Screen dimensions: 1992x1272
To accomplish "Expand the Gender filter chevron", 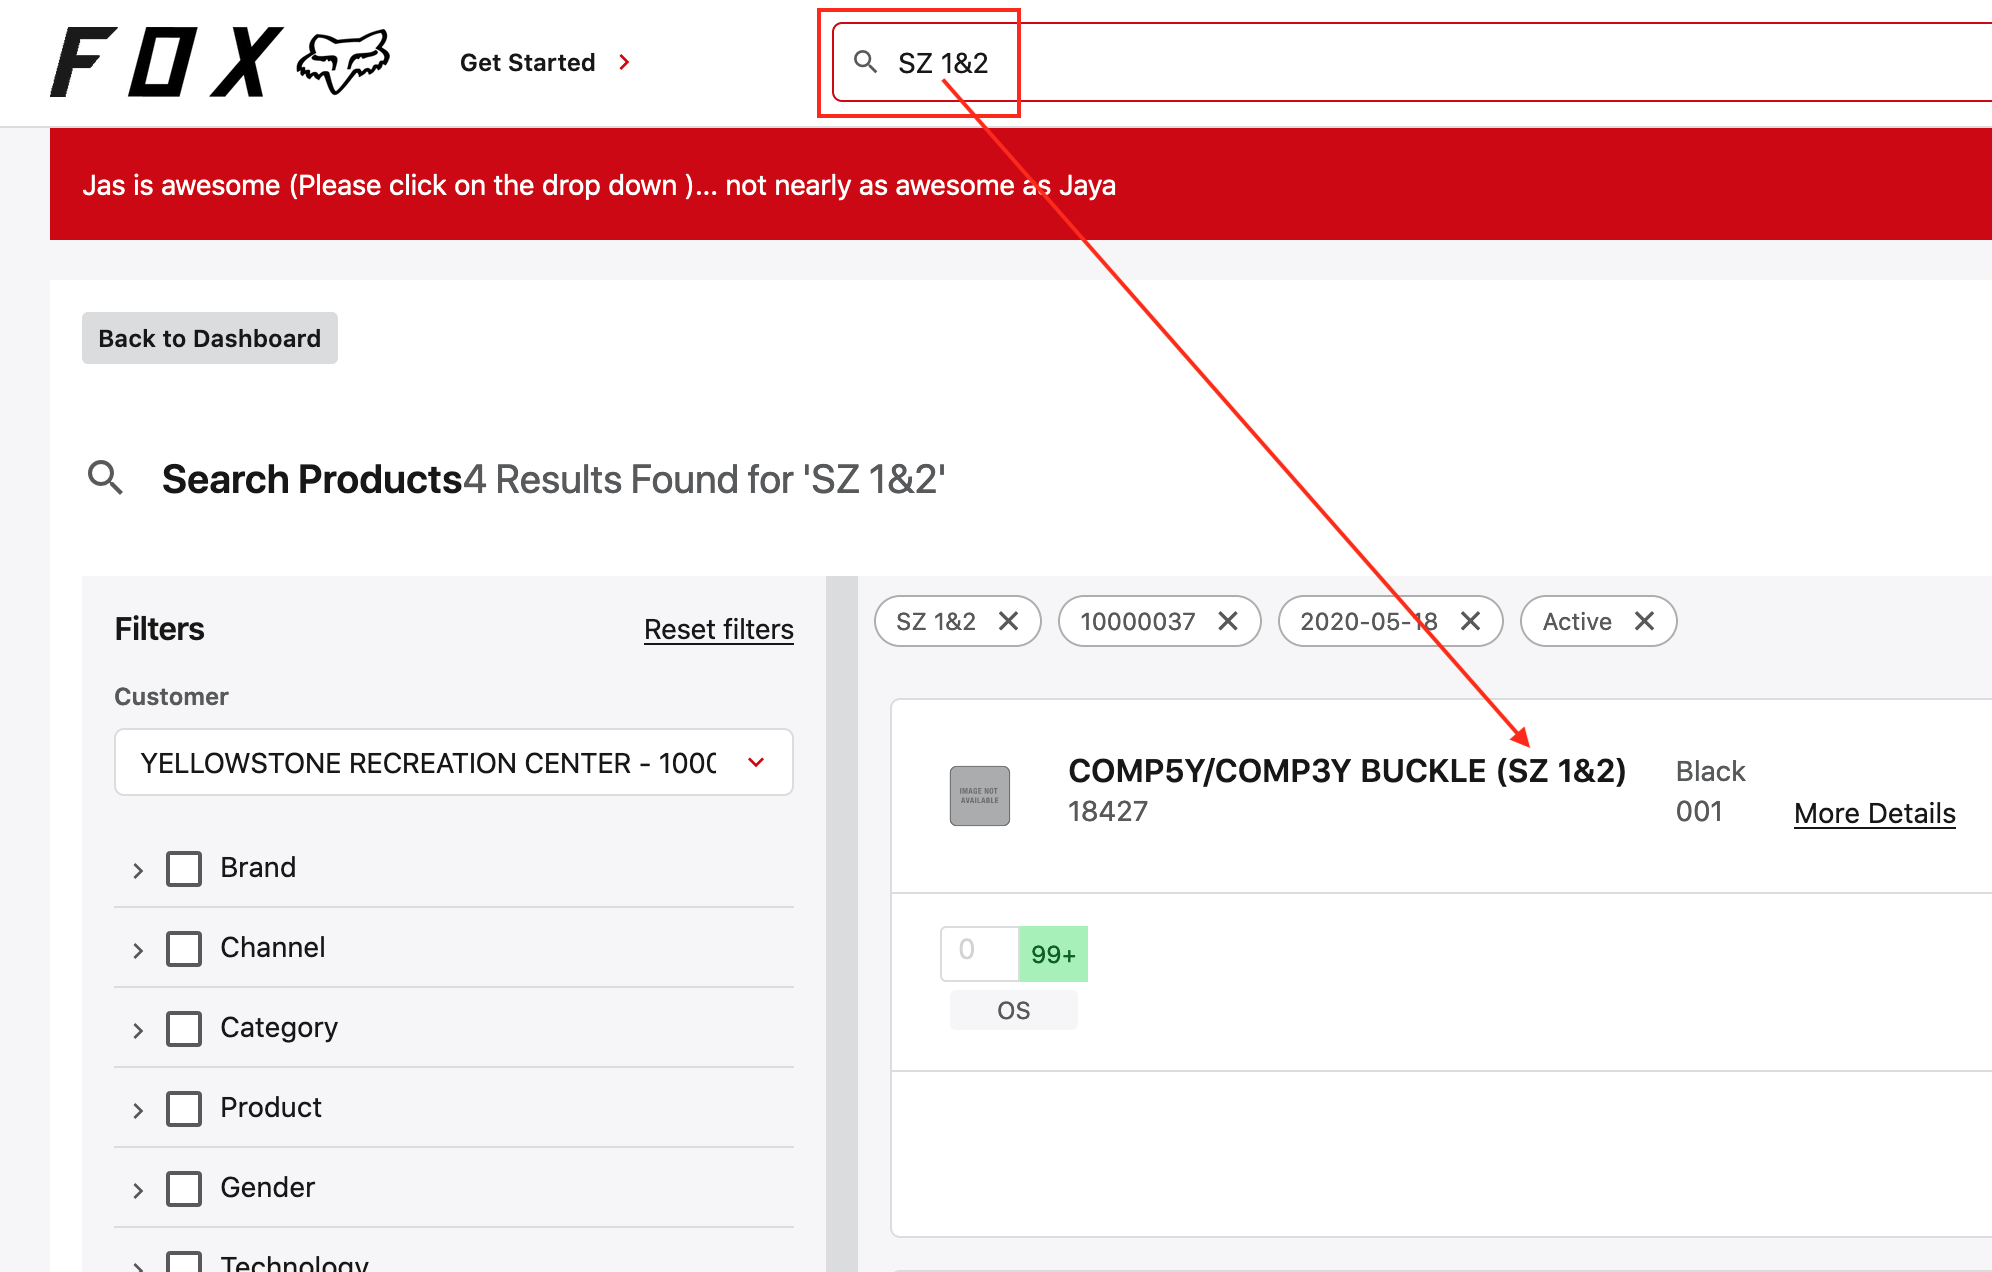I will (x=138, y=1190).
